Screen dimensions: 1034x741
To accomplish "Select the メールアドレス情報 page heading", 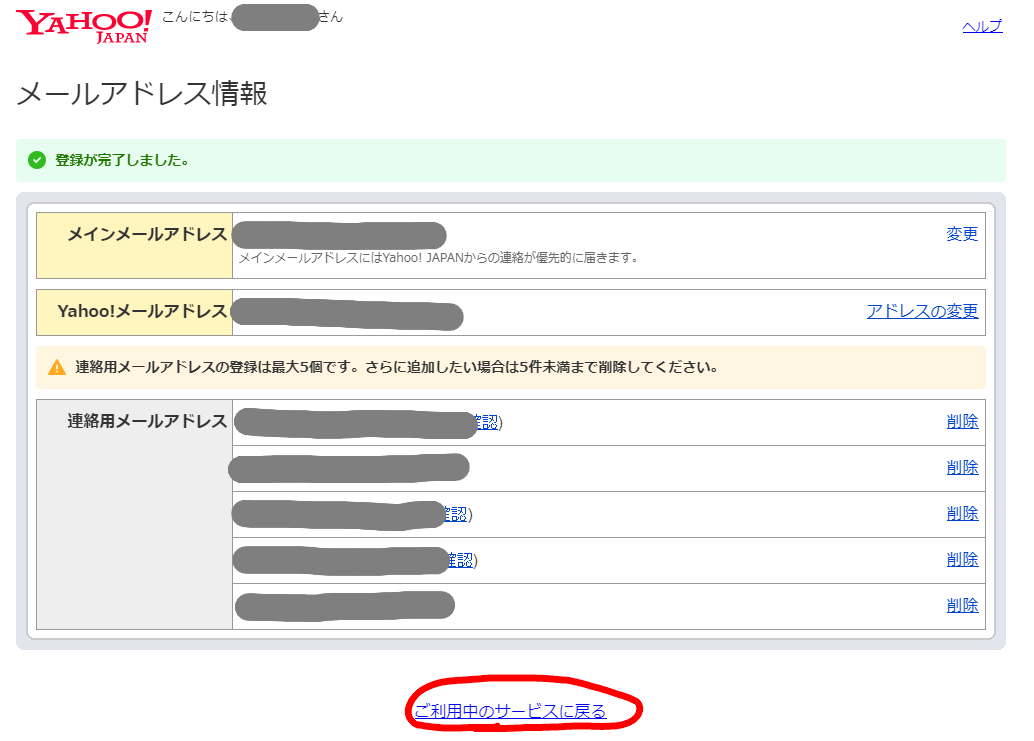I will tap(142, 94).
